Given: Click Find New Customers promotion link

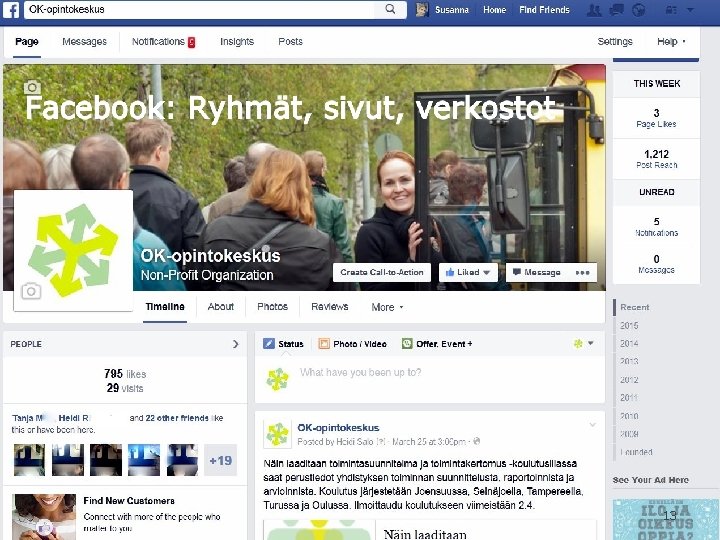Looking at the screenshot, I should pos(129,501).
